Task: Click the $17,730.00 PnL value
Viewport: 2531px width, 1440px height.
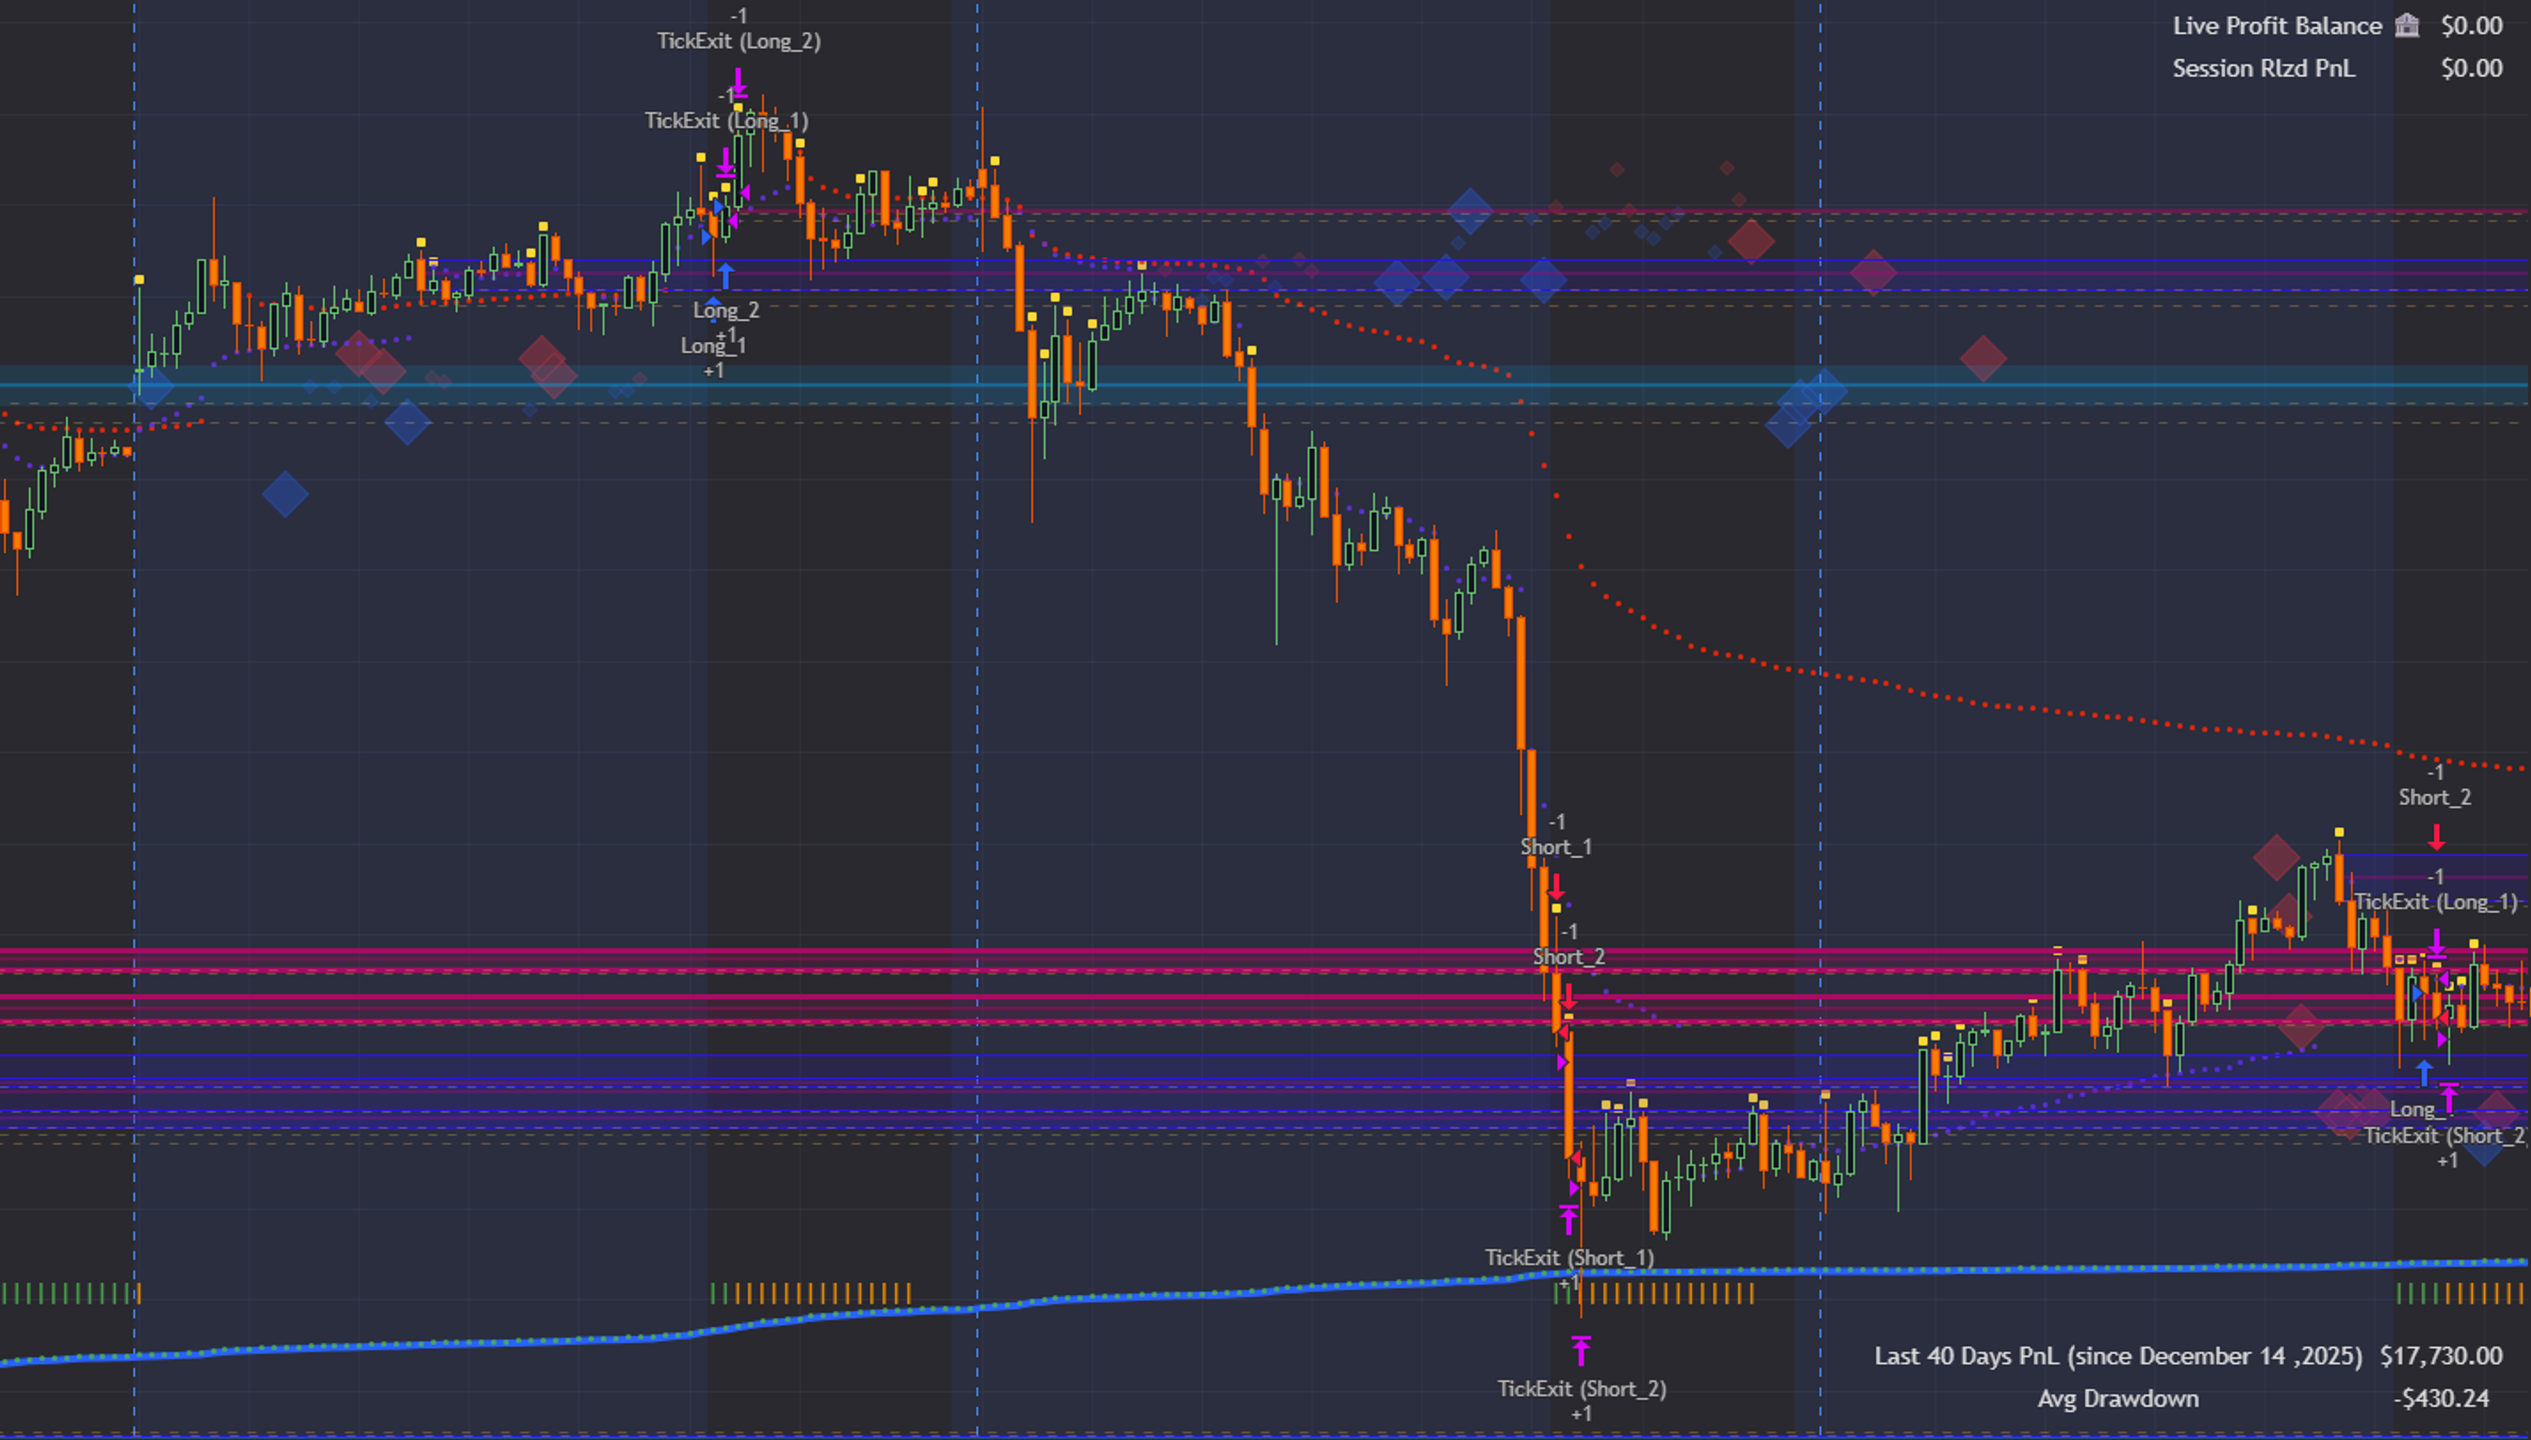Action: click(x=2441, y=1356)
